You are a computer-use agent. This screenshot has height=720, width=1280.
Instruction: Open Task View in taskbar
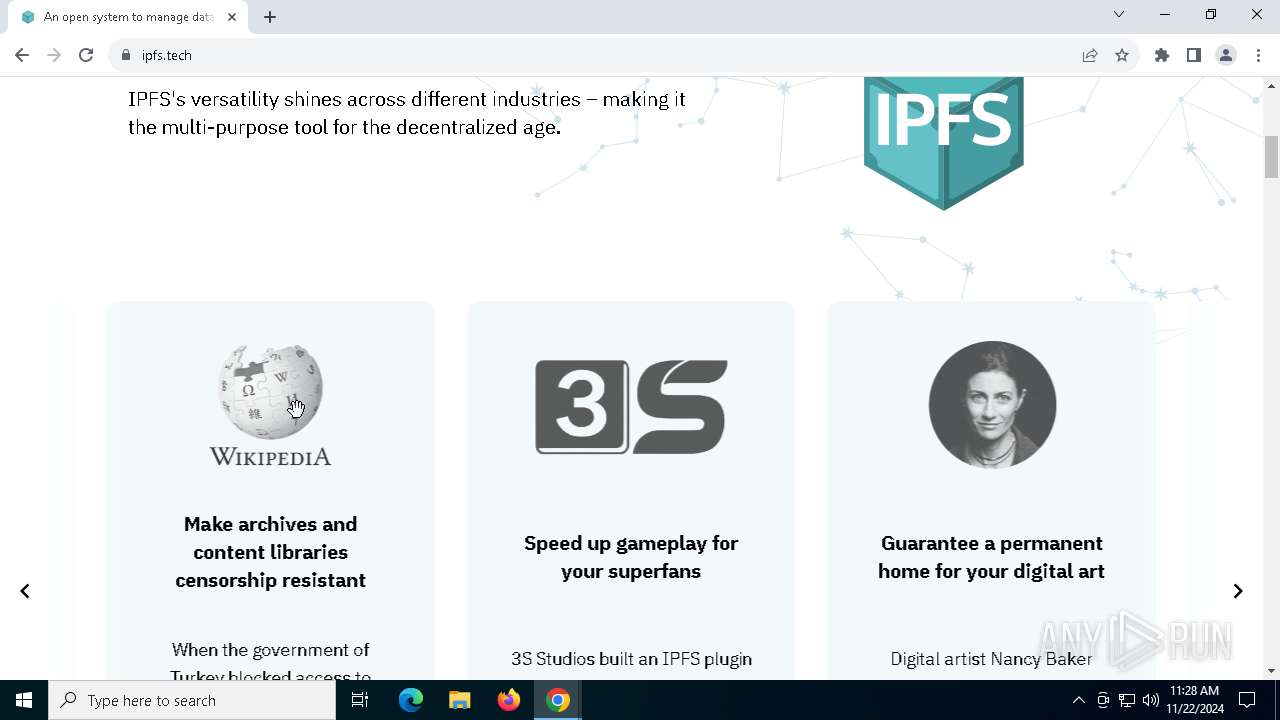[x=360, y=700]
